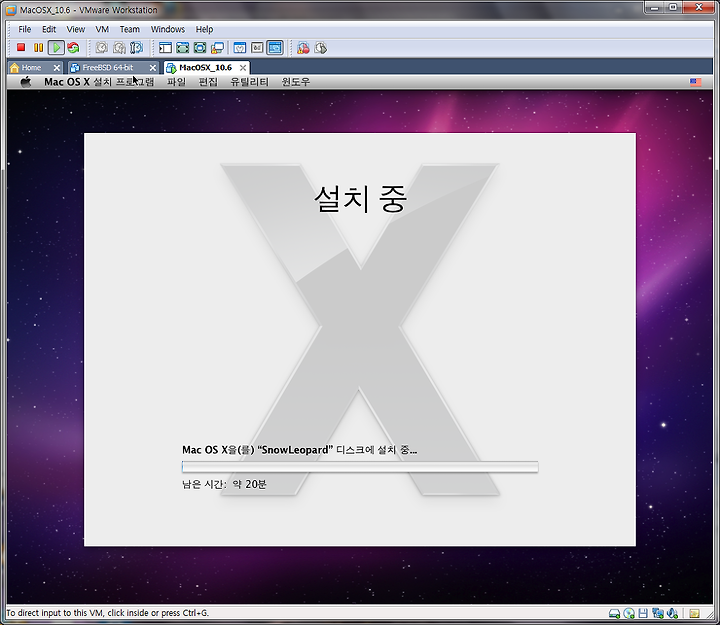Open the Apple menu in guest

tap(26, 82)
